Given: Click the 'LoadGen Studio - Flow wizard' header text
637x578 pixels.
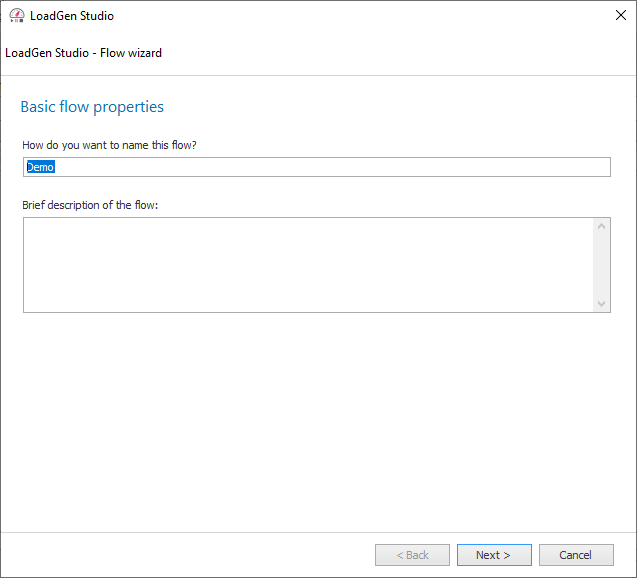Looking at the screenshot, I should pos(83,53).
